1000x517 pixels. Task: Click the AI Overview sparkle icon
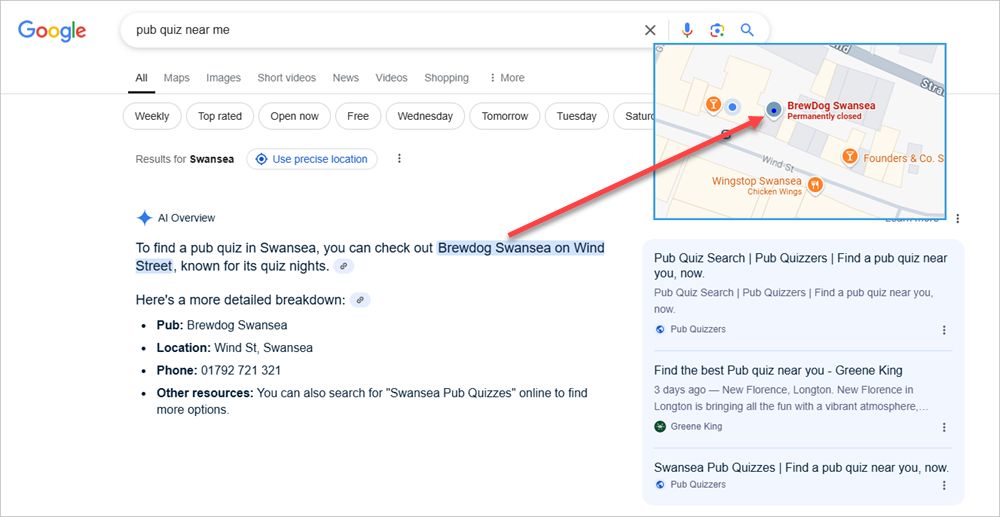tap(144, 218)
